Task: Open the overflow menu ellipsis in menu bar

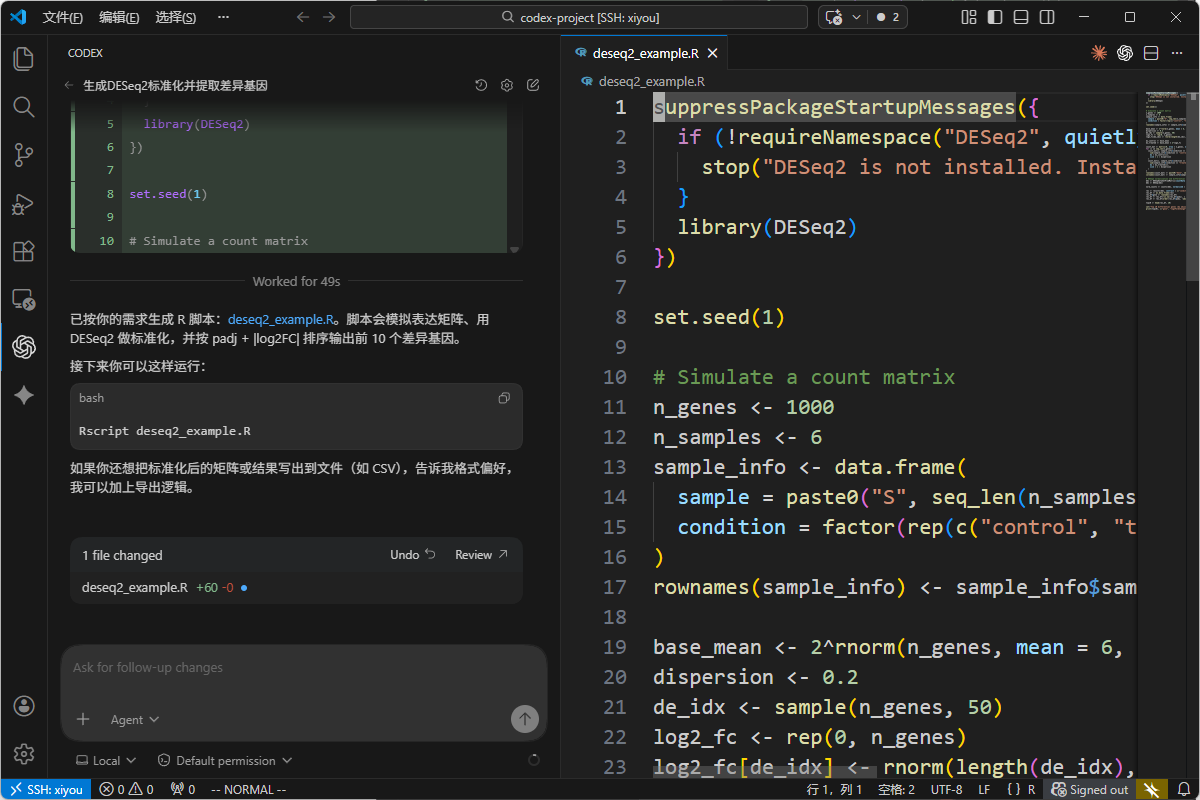Action: pyautogui.click(x=222, y=17)
